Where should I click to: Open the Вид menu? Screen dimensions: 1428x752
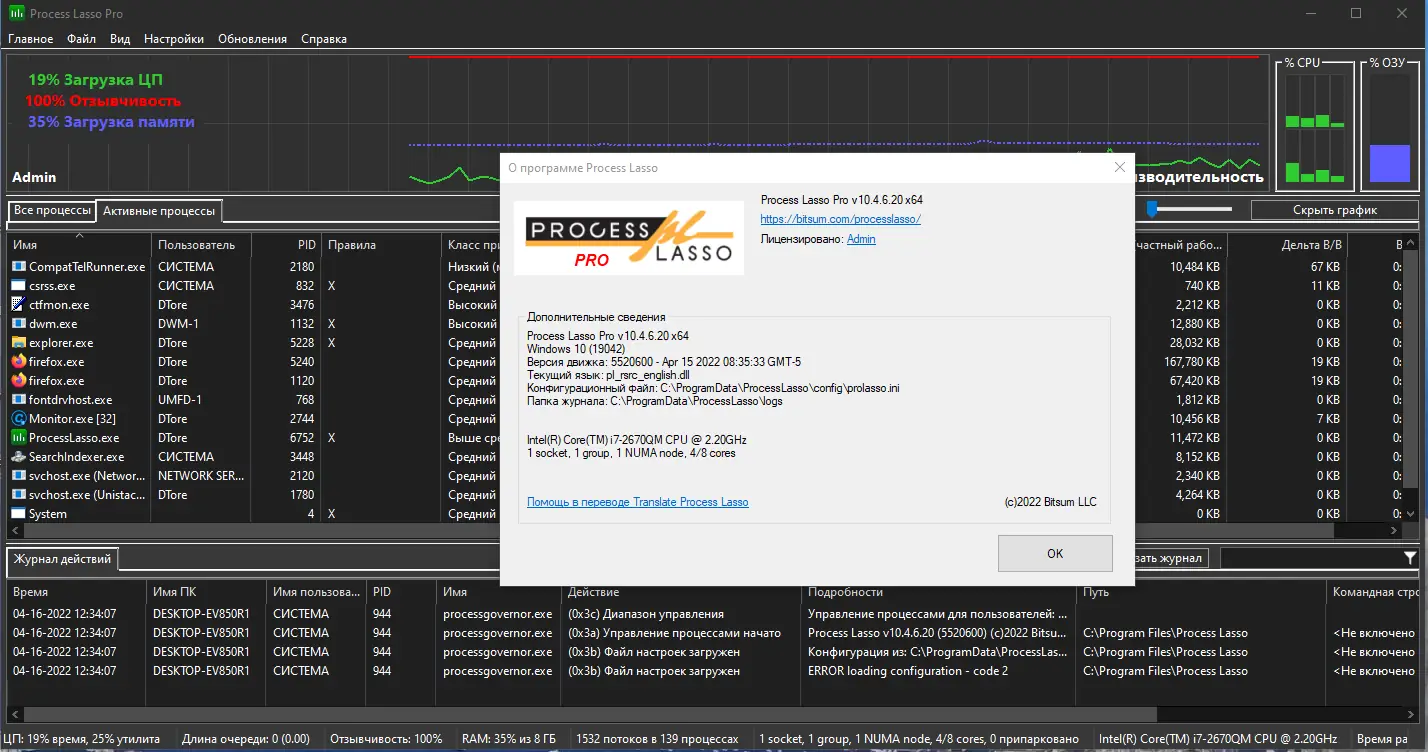[120, 39]
